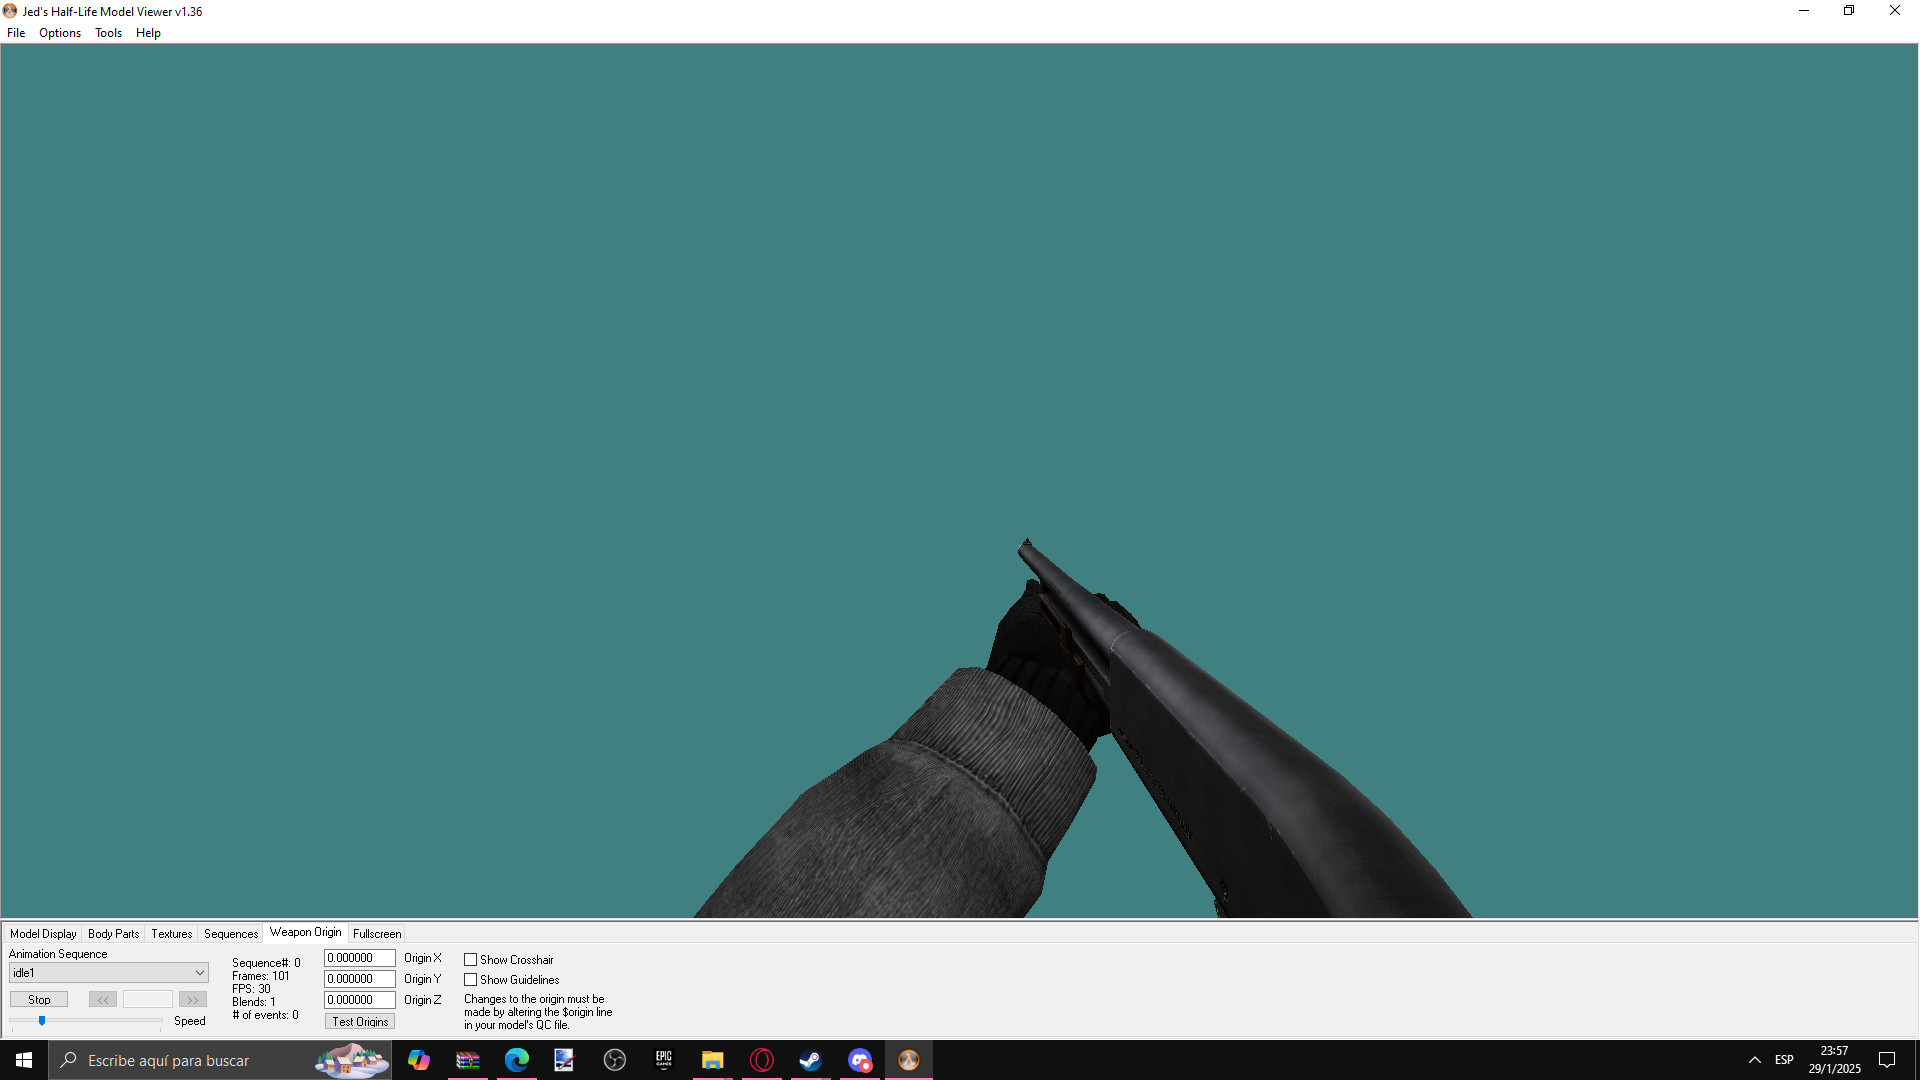This screenshot has height=1080, width=1920.
Task: Open Discord from the taskbar
Action: [860, 1060]
